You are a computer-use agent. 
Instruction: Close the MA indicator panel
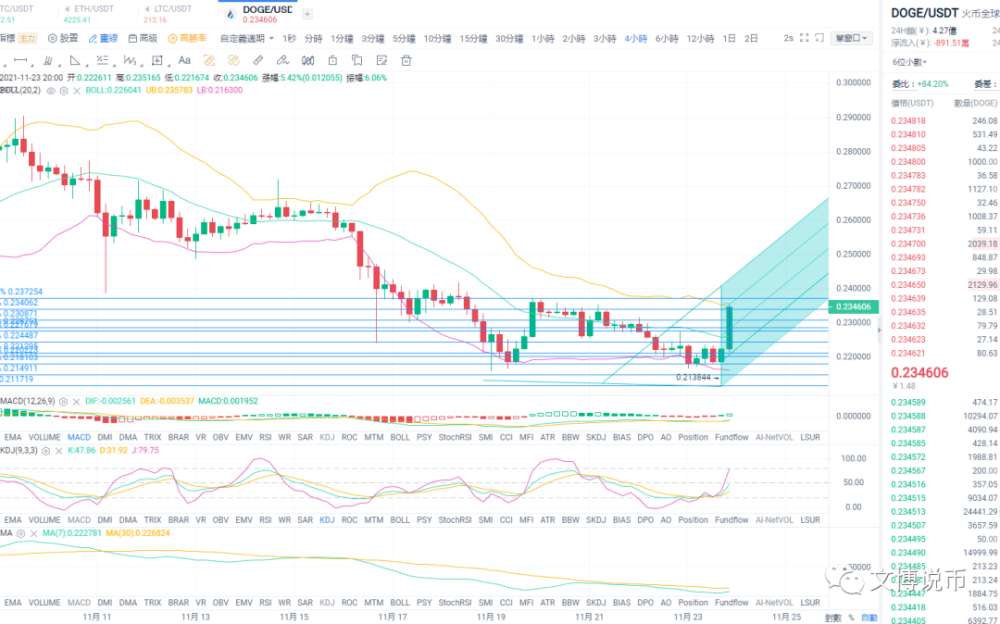point(34,533)
